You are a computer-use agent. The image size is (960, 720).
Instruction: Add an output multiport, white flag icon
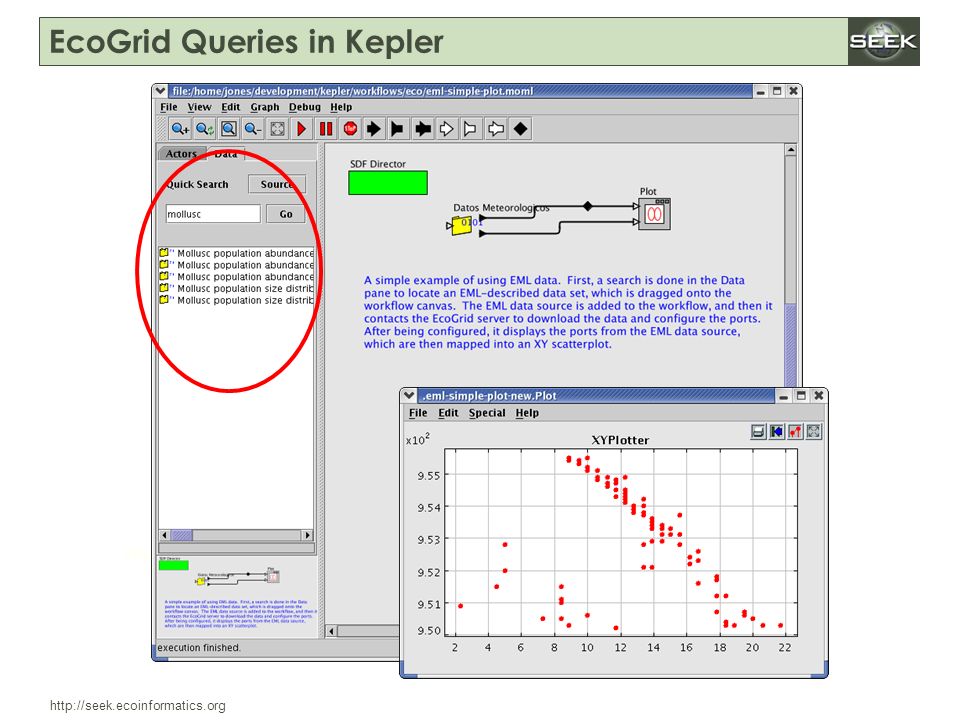click(471, 129)
